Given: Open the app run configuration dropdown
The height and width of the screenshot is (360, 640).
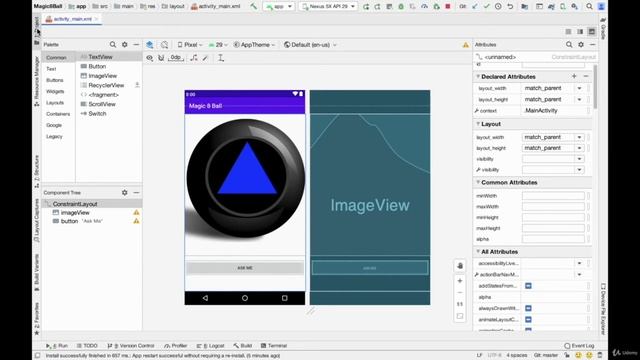Looking at the screenshot, I should 280,7.
